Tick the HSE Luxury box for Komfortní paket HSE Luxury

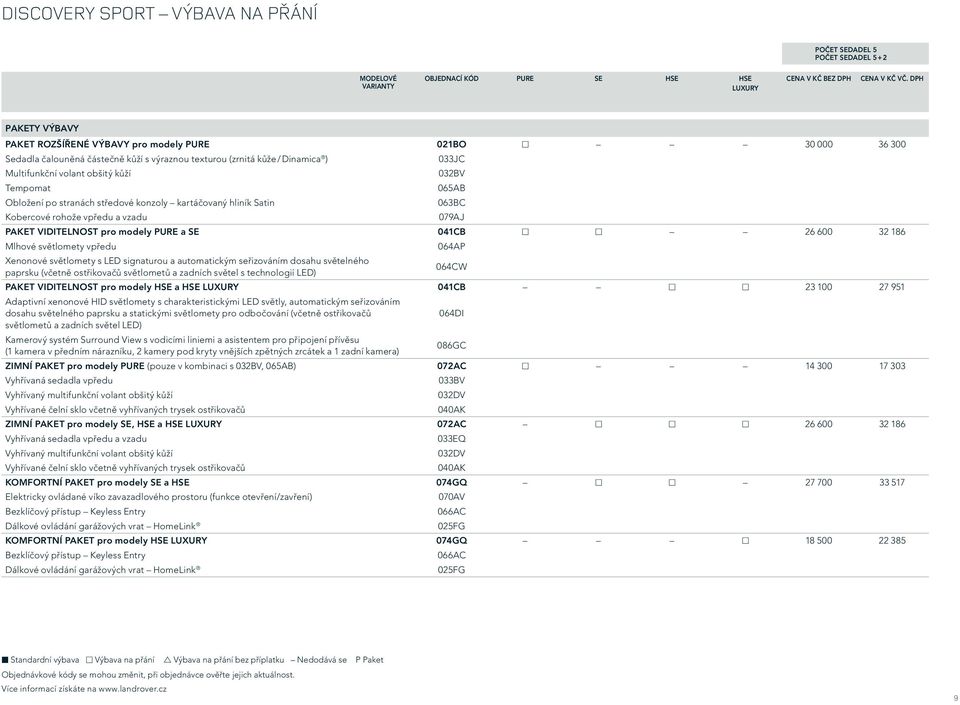(x=745, y=540)
